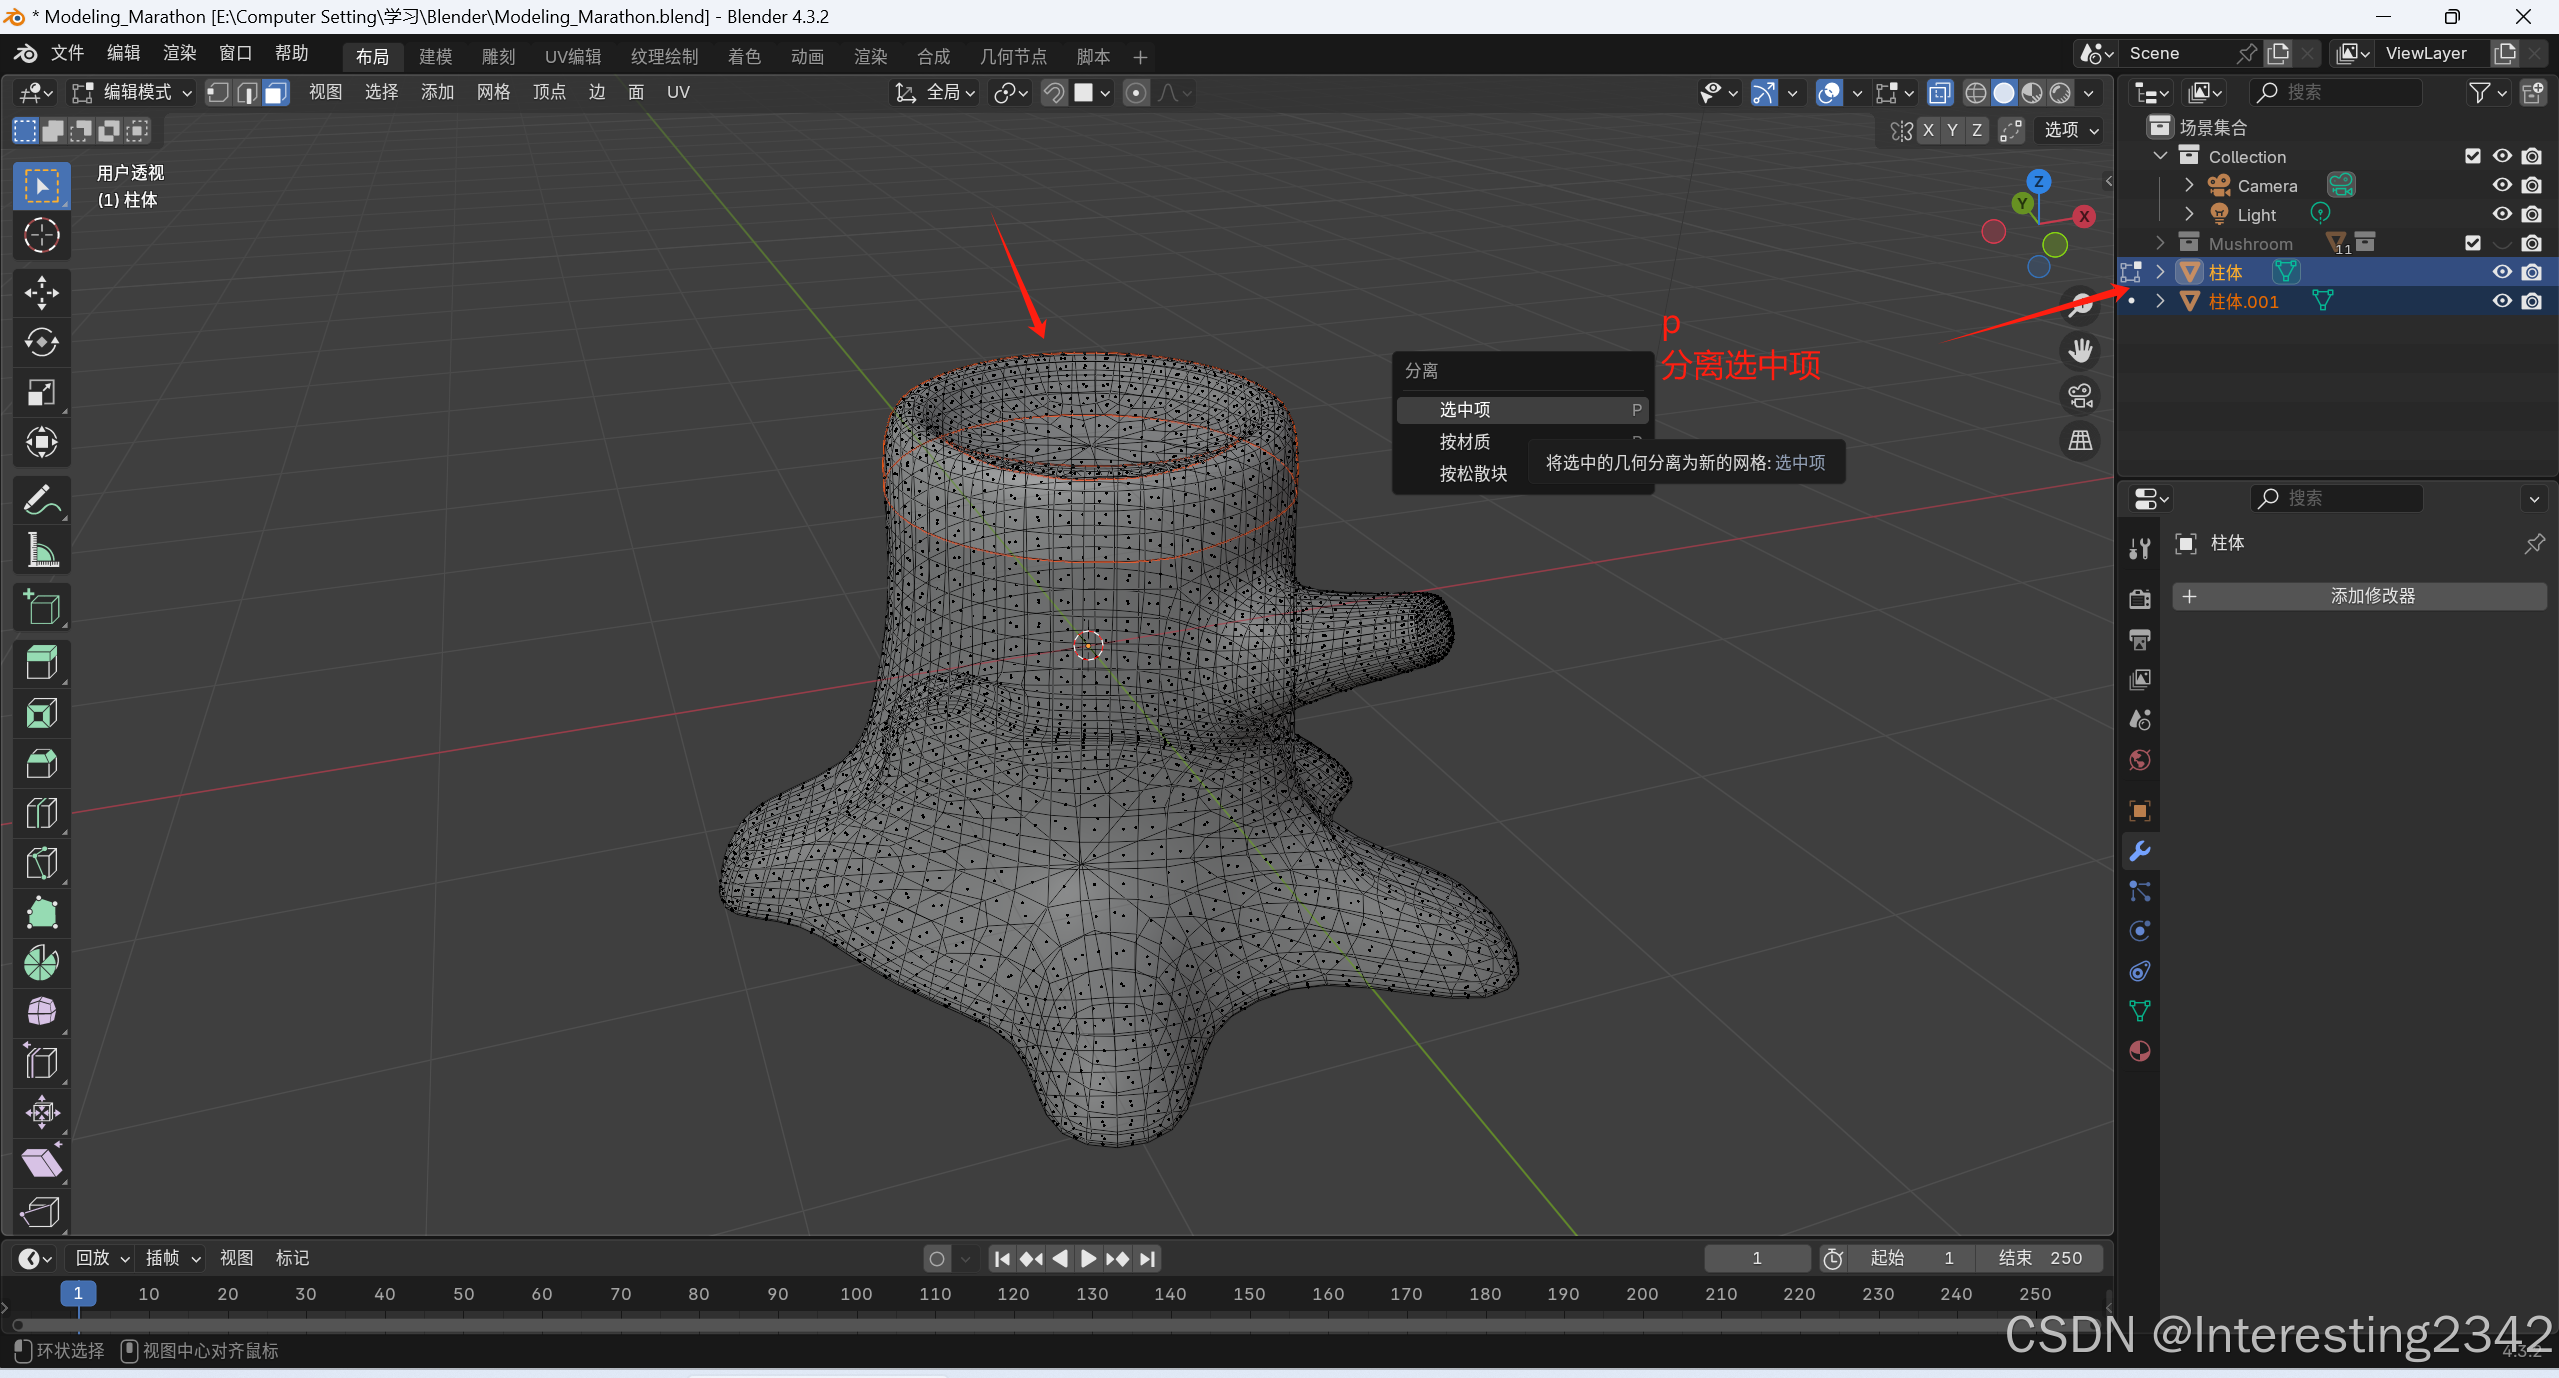
Task: Expand the Light item in outliner
Action: (x=2188, y=214)
